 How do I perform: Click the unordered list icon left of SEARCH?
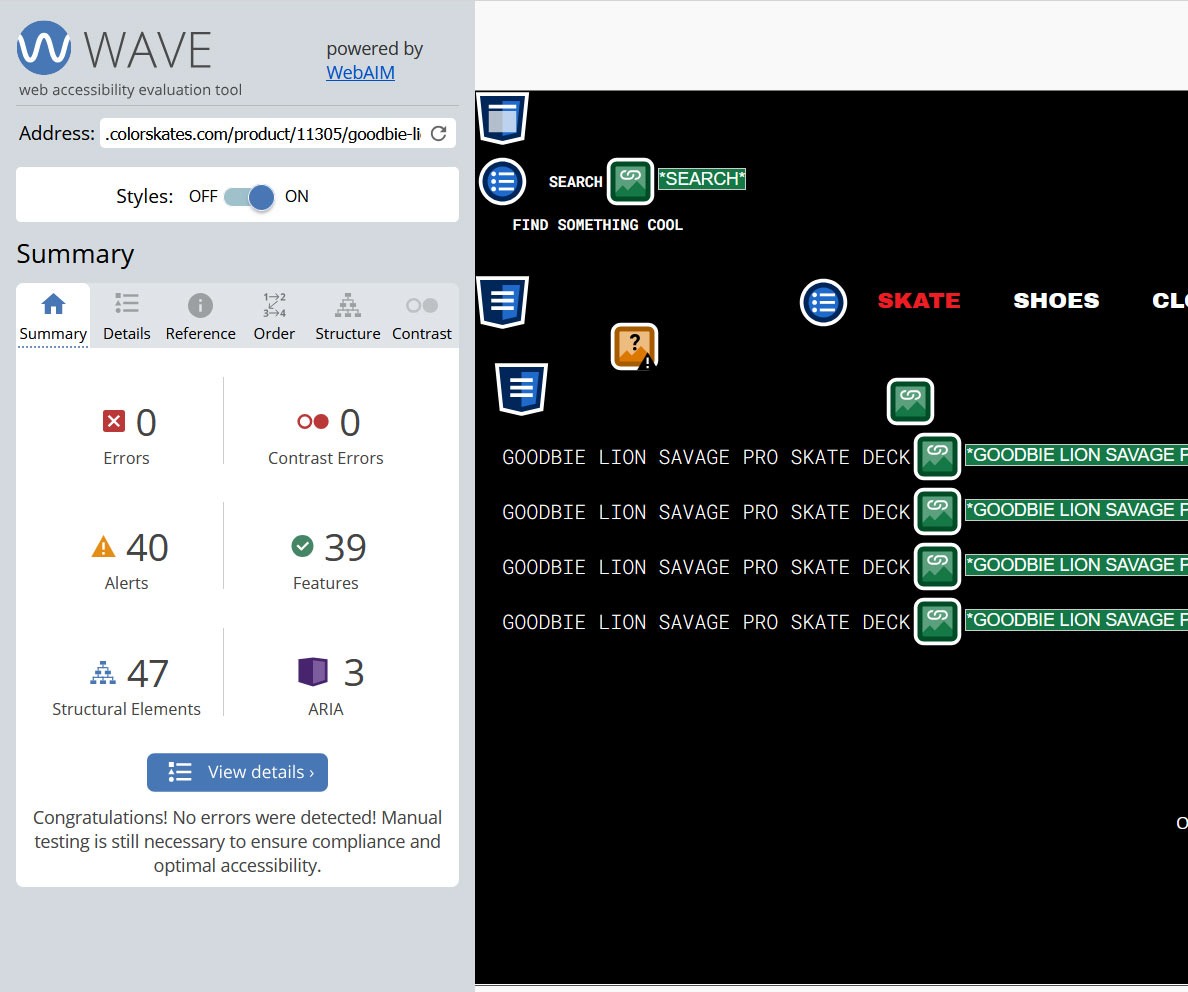[502, 182]
